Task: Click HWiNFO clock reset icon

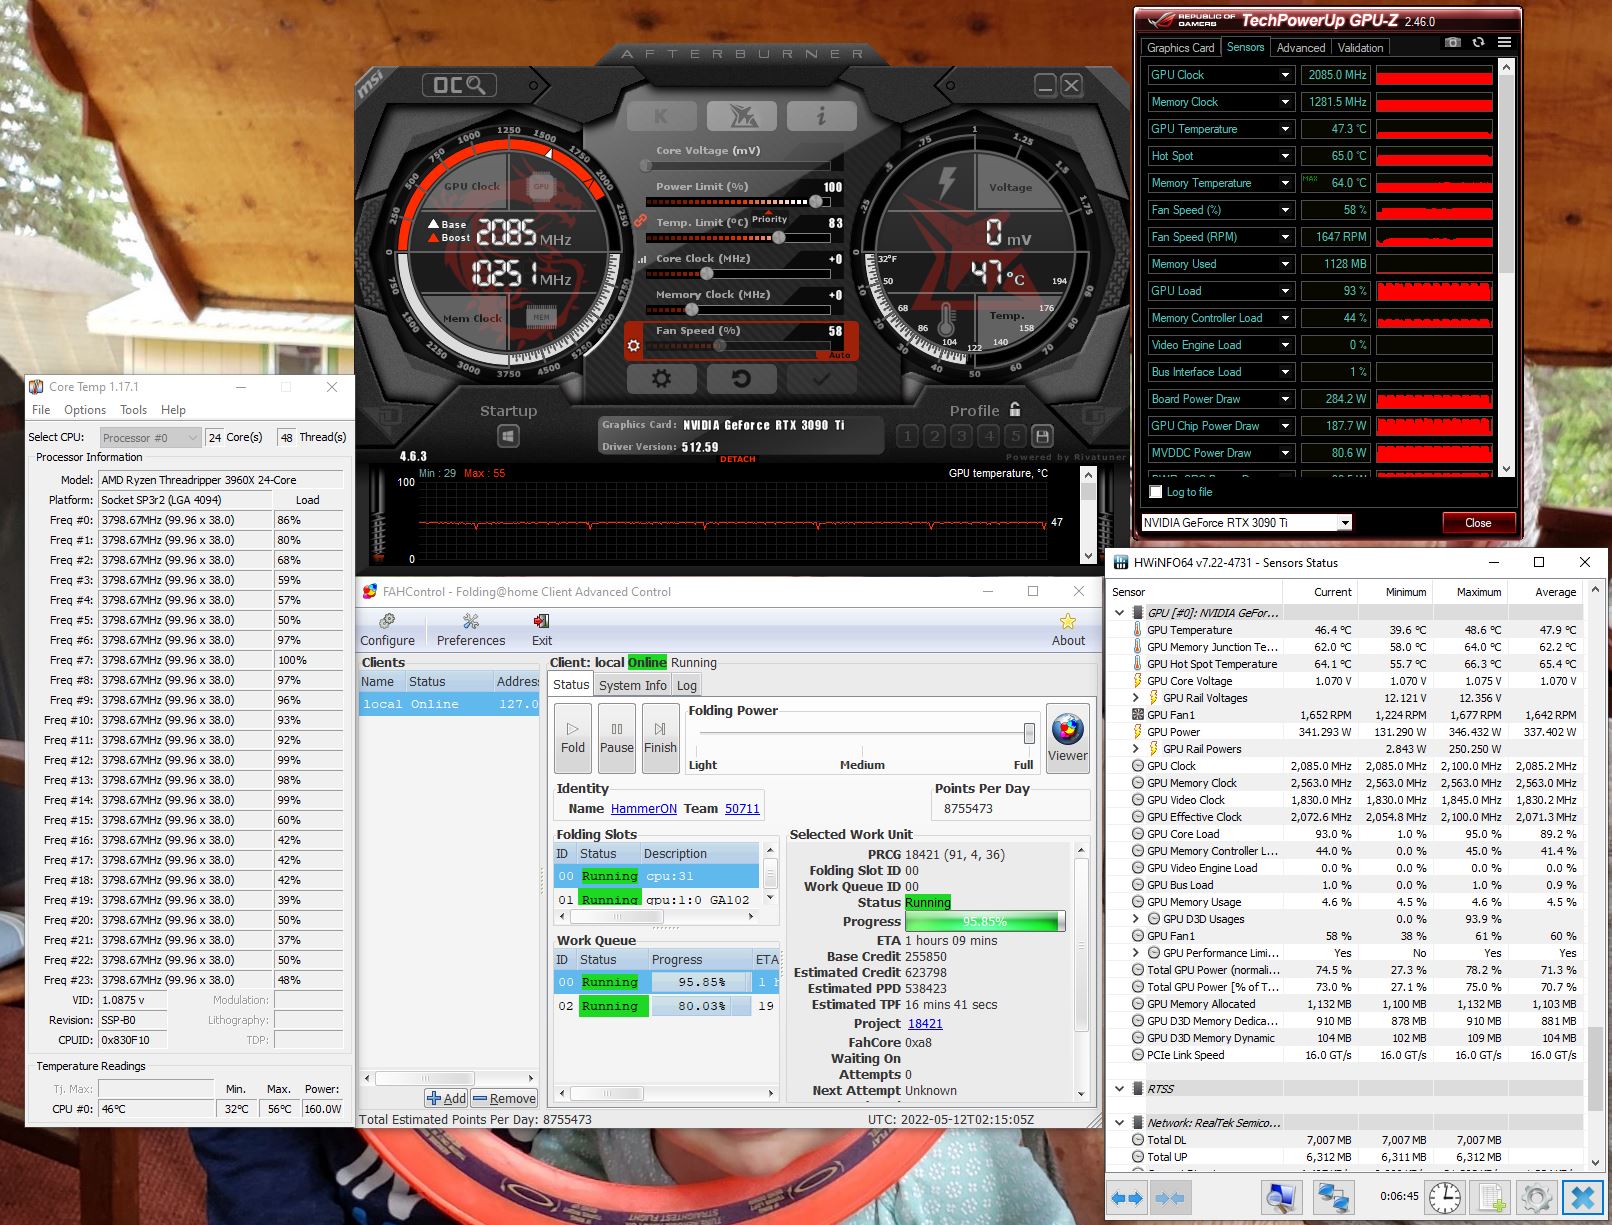Action: click(1444, 1197)
